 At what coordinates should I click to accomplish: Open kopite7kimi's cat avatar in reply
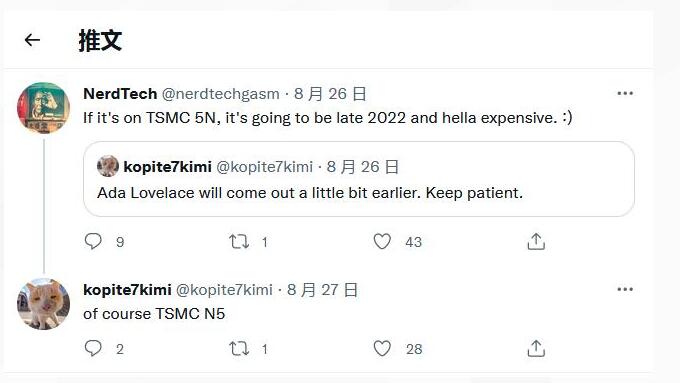tap(43, 304)
